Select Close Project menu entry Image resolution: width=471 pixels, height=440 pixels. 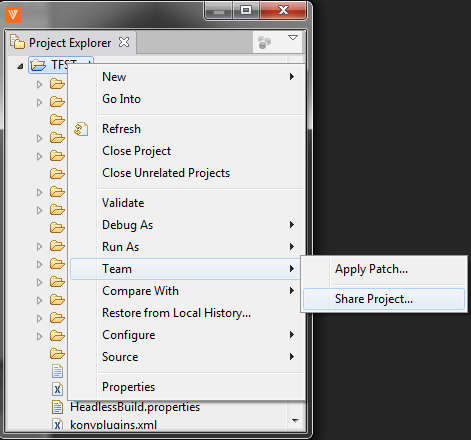pos(187,151)
